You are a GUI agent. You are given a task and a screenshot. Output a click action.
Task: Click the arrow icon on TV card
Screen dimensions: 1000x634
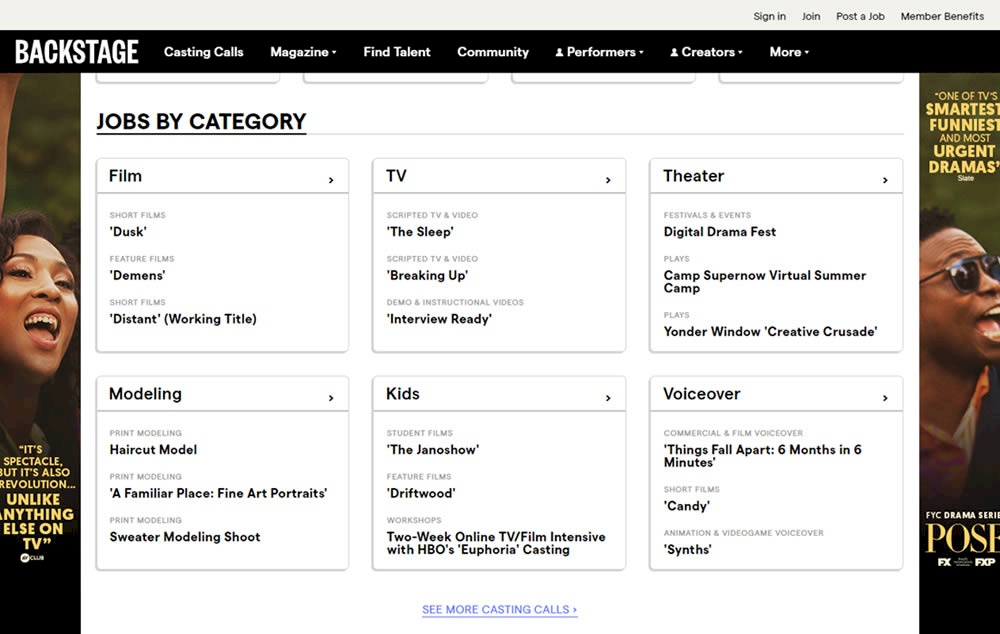click(608, 180)
